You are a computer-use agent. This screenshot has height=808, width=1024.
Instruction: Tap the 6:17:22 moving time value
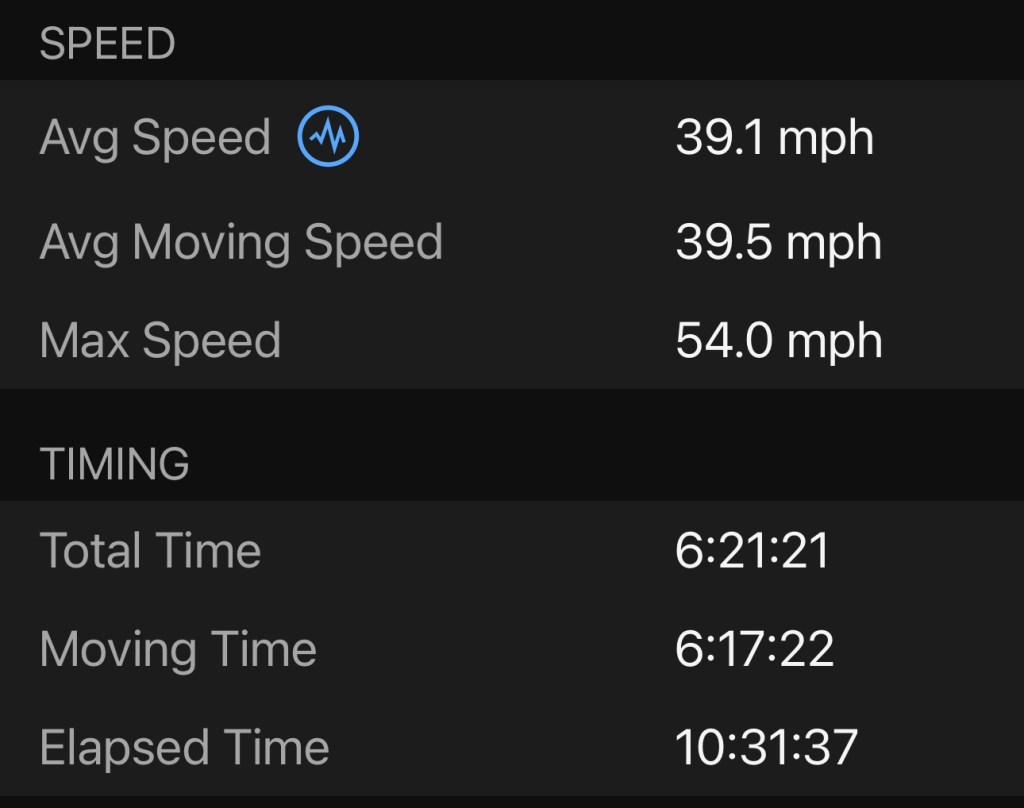[754, 650]
